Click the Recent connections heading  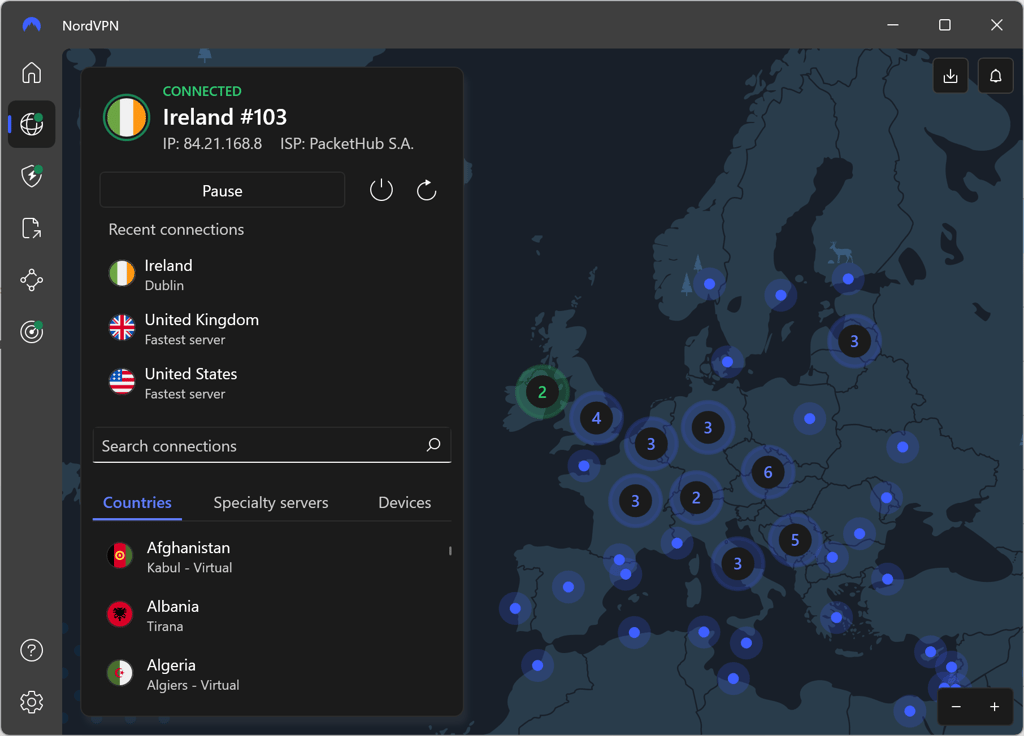[176, 229]
